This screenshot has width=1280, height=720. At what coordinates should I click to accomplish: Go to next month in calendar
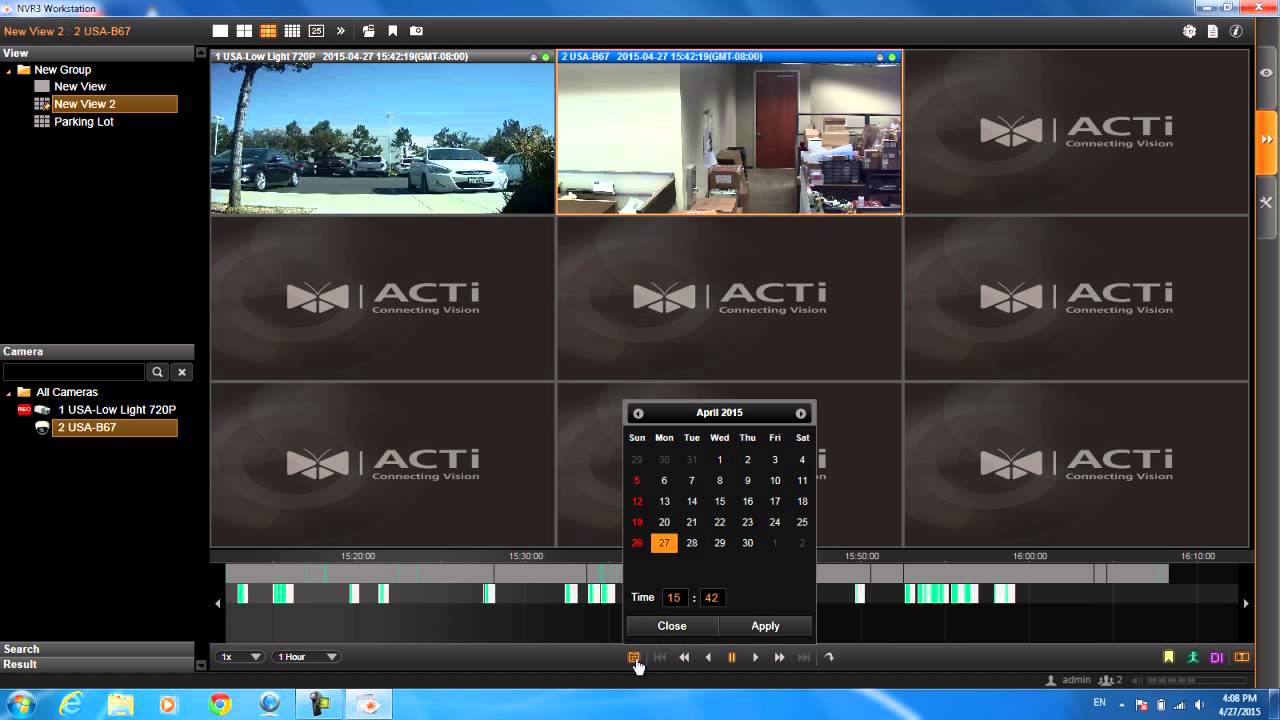[801, 413]
